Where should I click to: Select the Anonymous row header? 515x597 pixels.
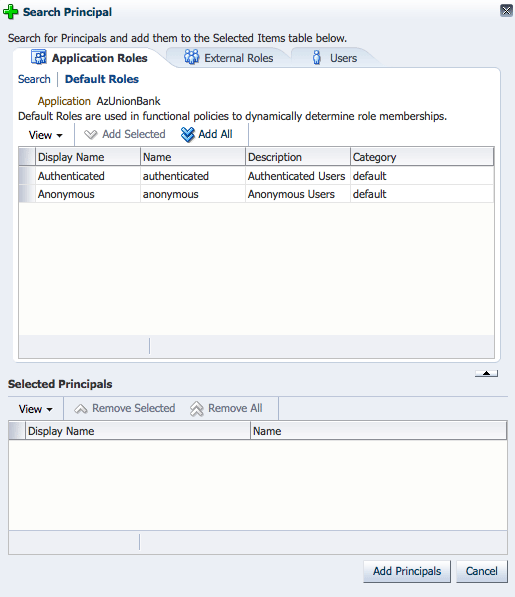27,194
